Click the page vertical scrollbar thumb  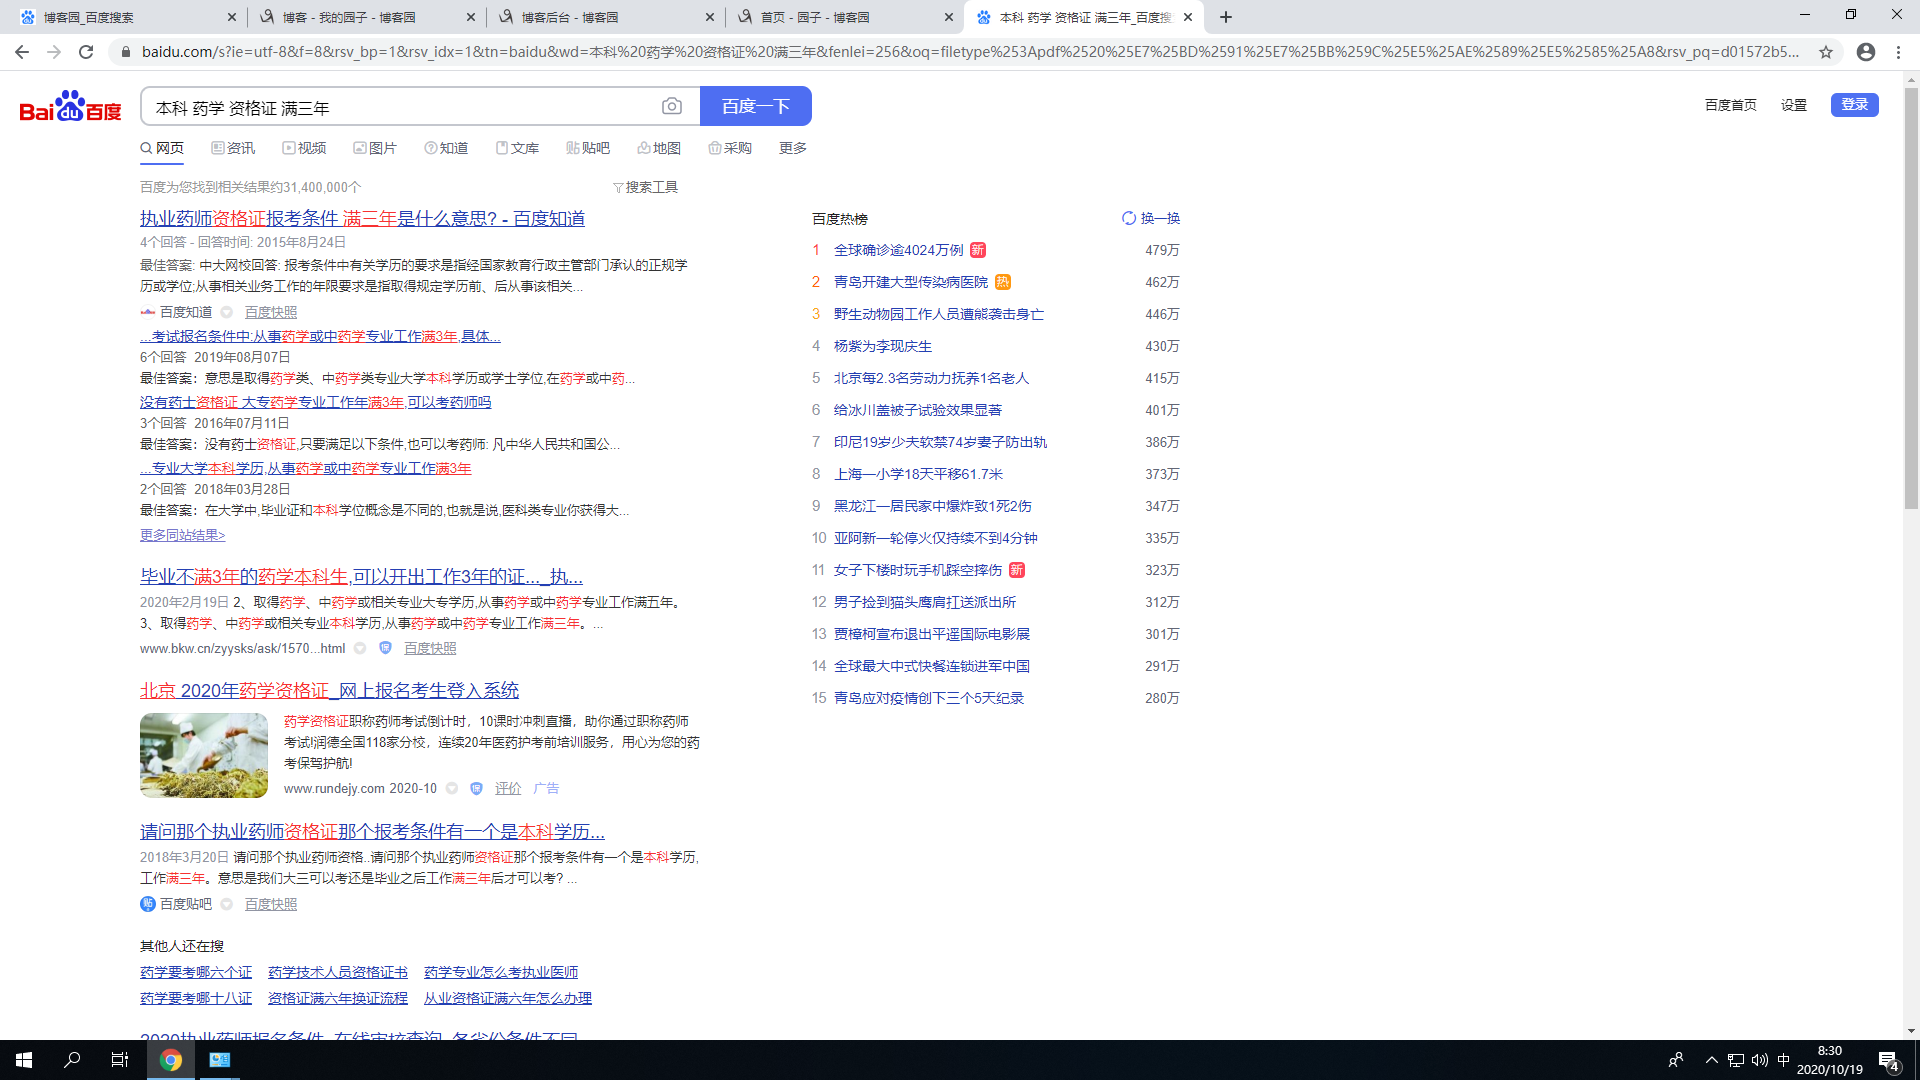click(x=1911, y=300)
